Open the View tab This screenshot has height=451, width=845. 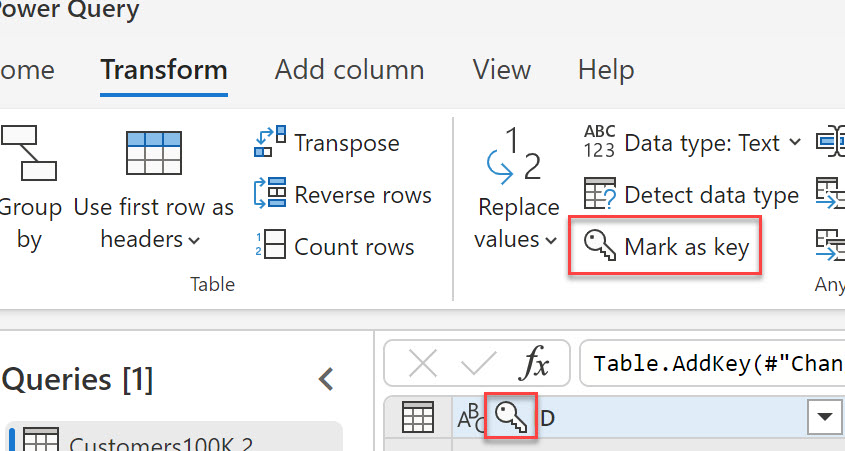[x=501, y=70]
